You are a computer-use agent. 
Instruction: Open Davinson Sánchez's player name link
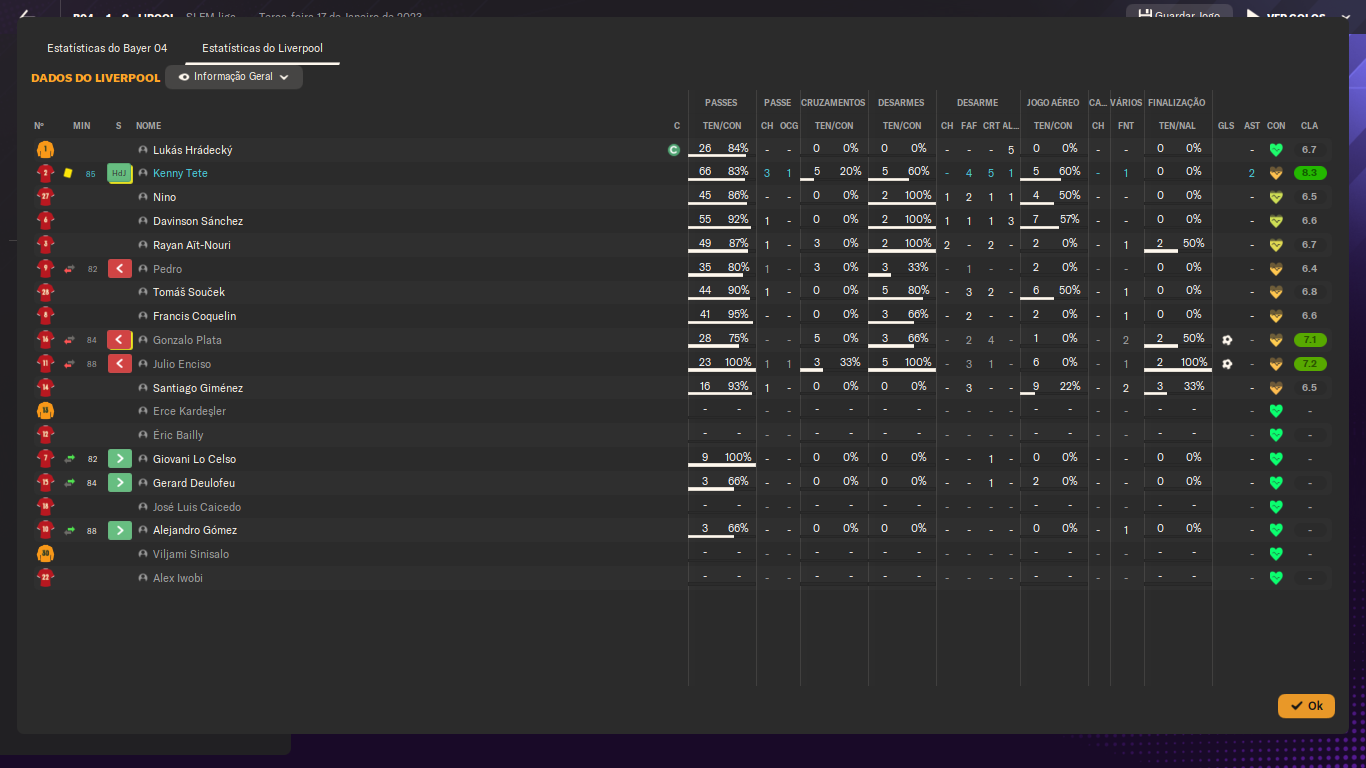tap(198, 221)
